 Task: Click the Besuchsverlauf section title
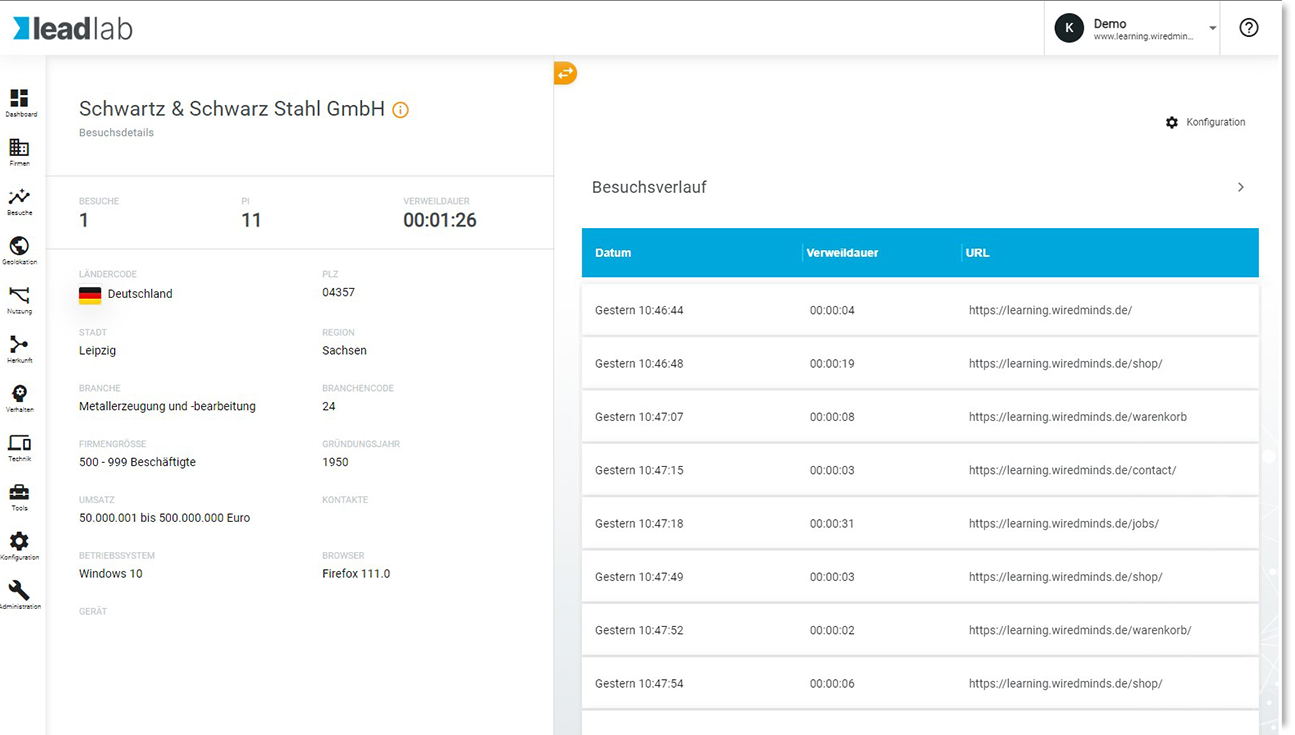pyautogui.click(x=649, y=187)
